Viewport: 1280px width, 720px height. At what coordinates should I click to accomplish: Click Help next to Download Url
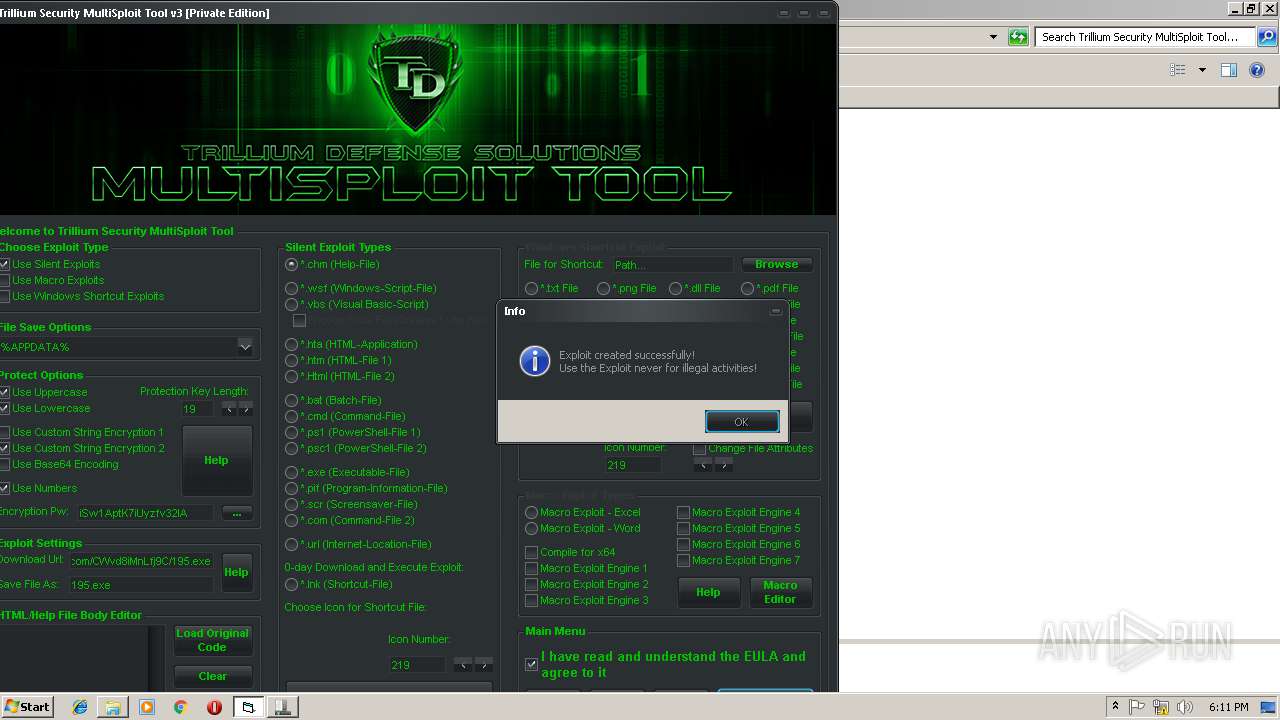[237, 572]
